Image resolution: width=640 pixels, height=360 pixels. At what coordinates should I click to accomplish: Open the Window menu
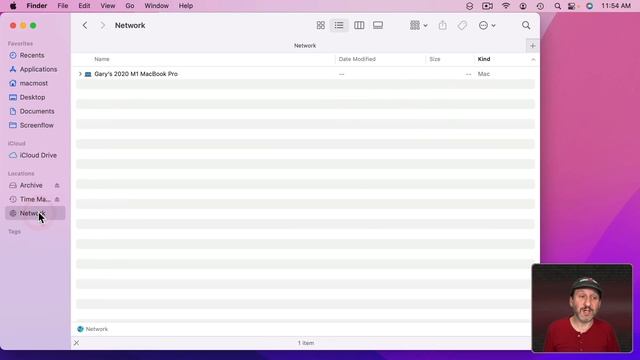[x=156, y=6]
